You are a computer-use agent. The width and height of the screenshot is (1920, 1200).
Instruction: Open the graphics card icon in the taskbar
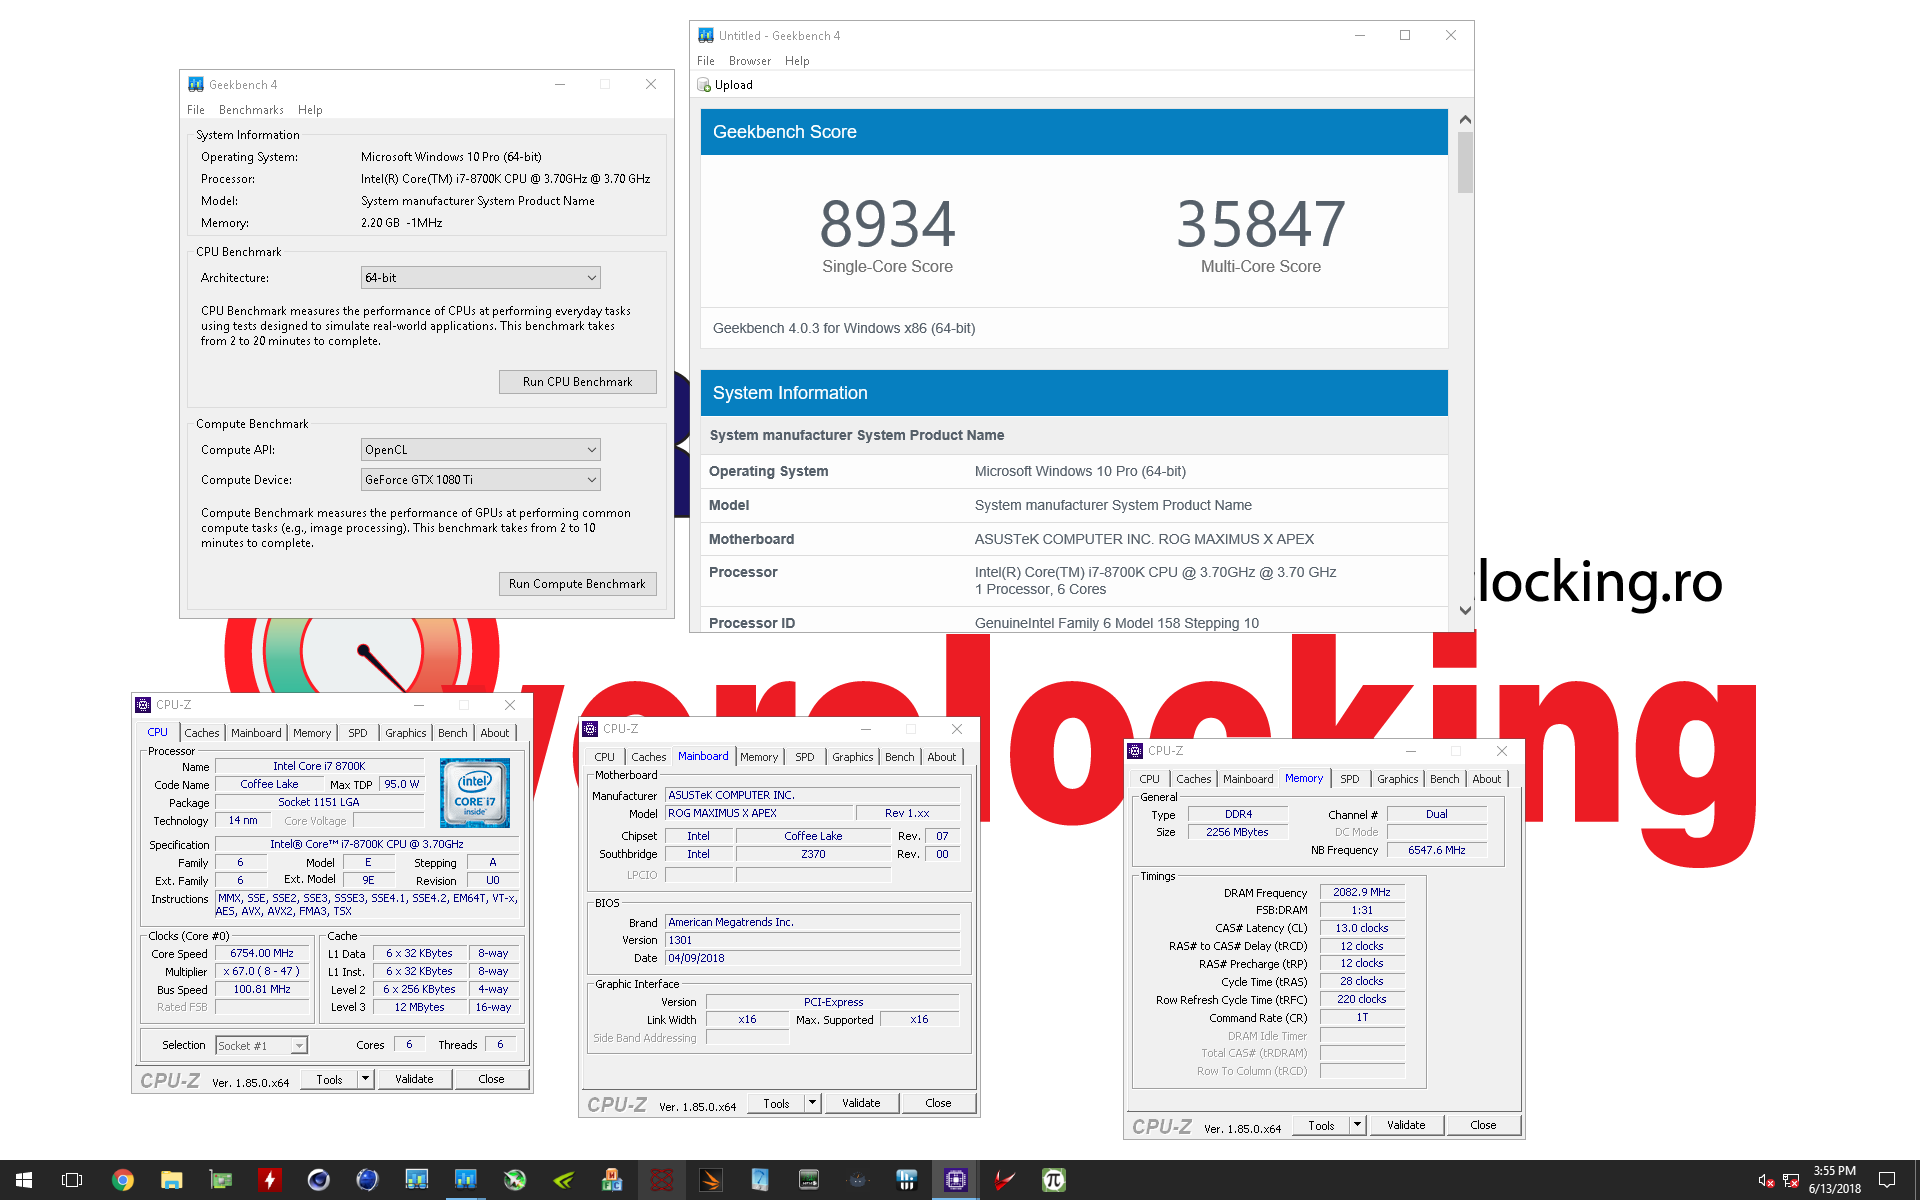(x=220, y=1180)
